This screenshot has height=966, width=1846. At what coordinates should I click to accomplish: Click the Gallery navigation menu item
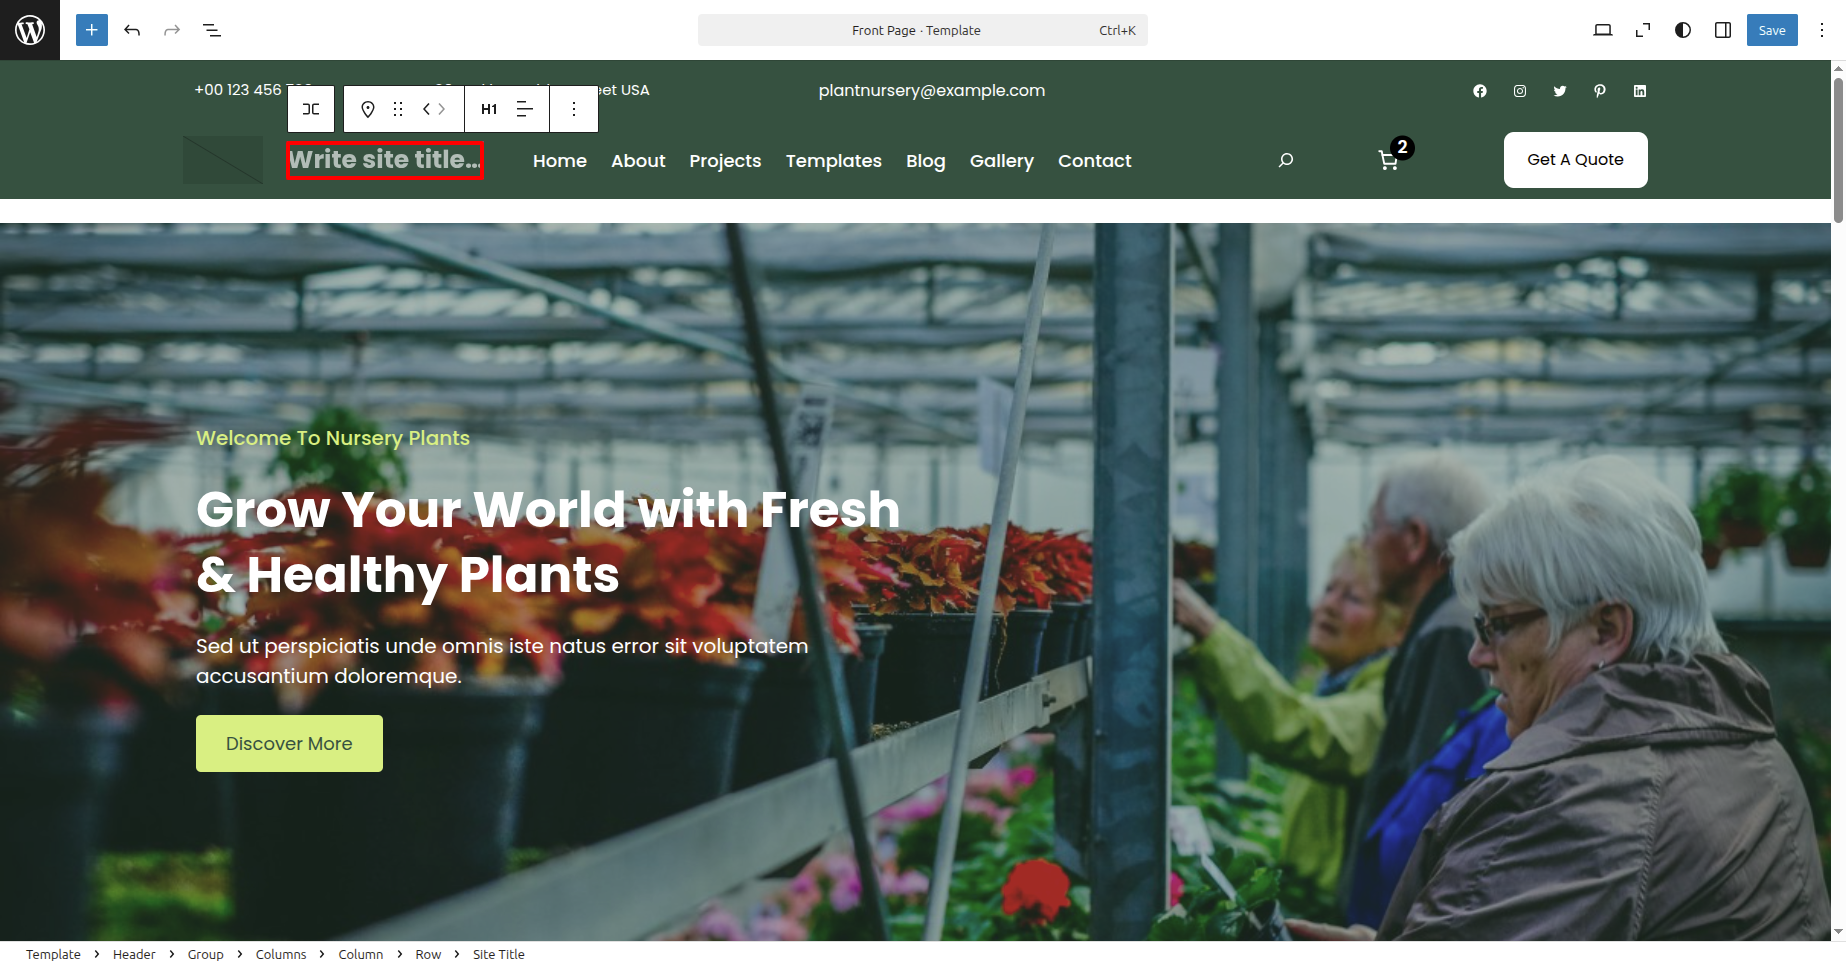(x=1002, y=161)
